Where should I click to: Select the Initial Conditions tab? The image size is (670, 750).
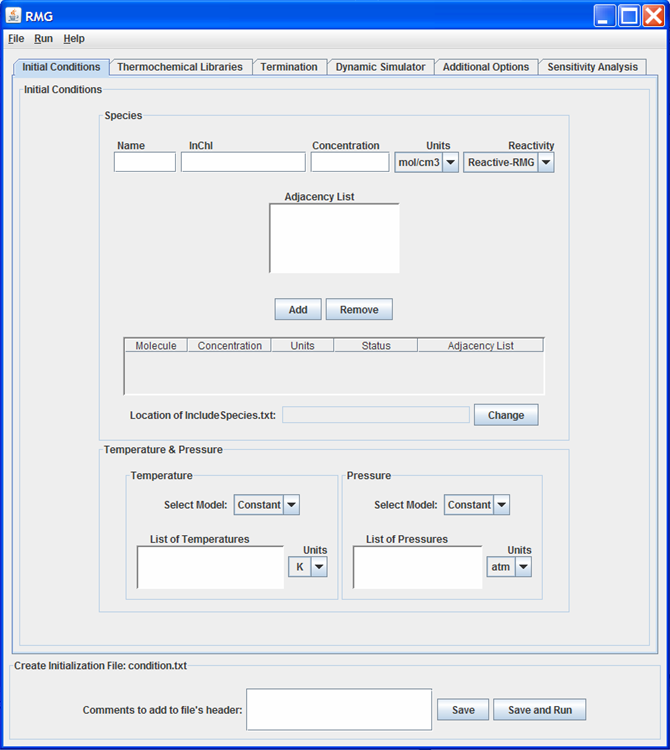tap(61, 67)
